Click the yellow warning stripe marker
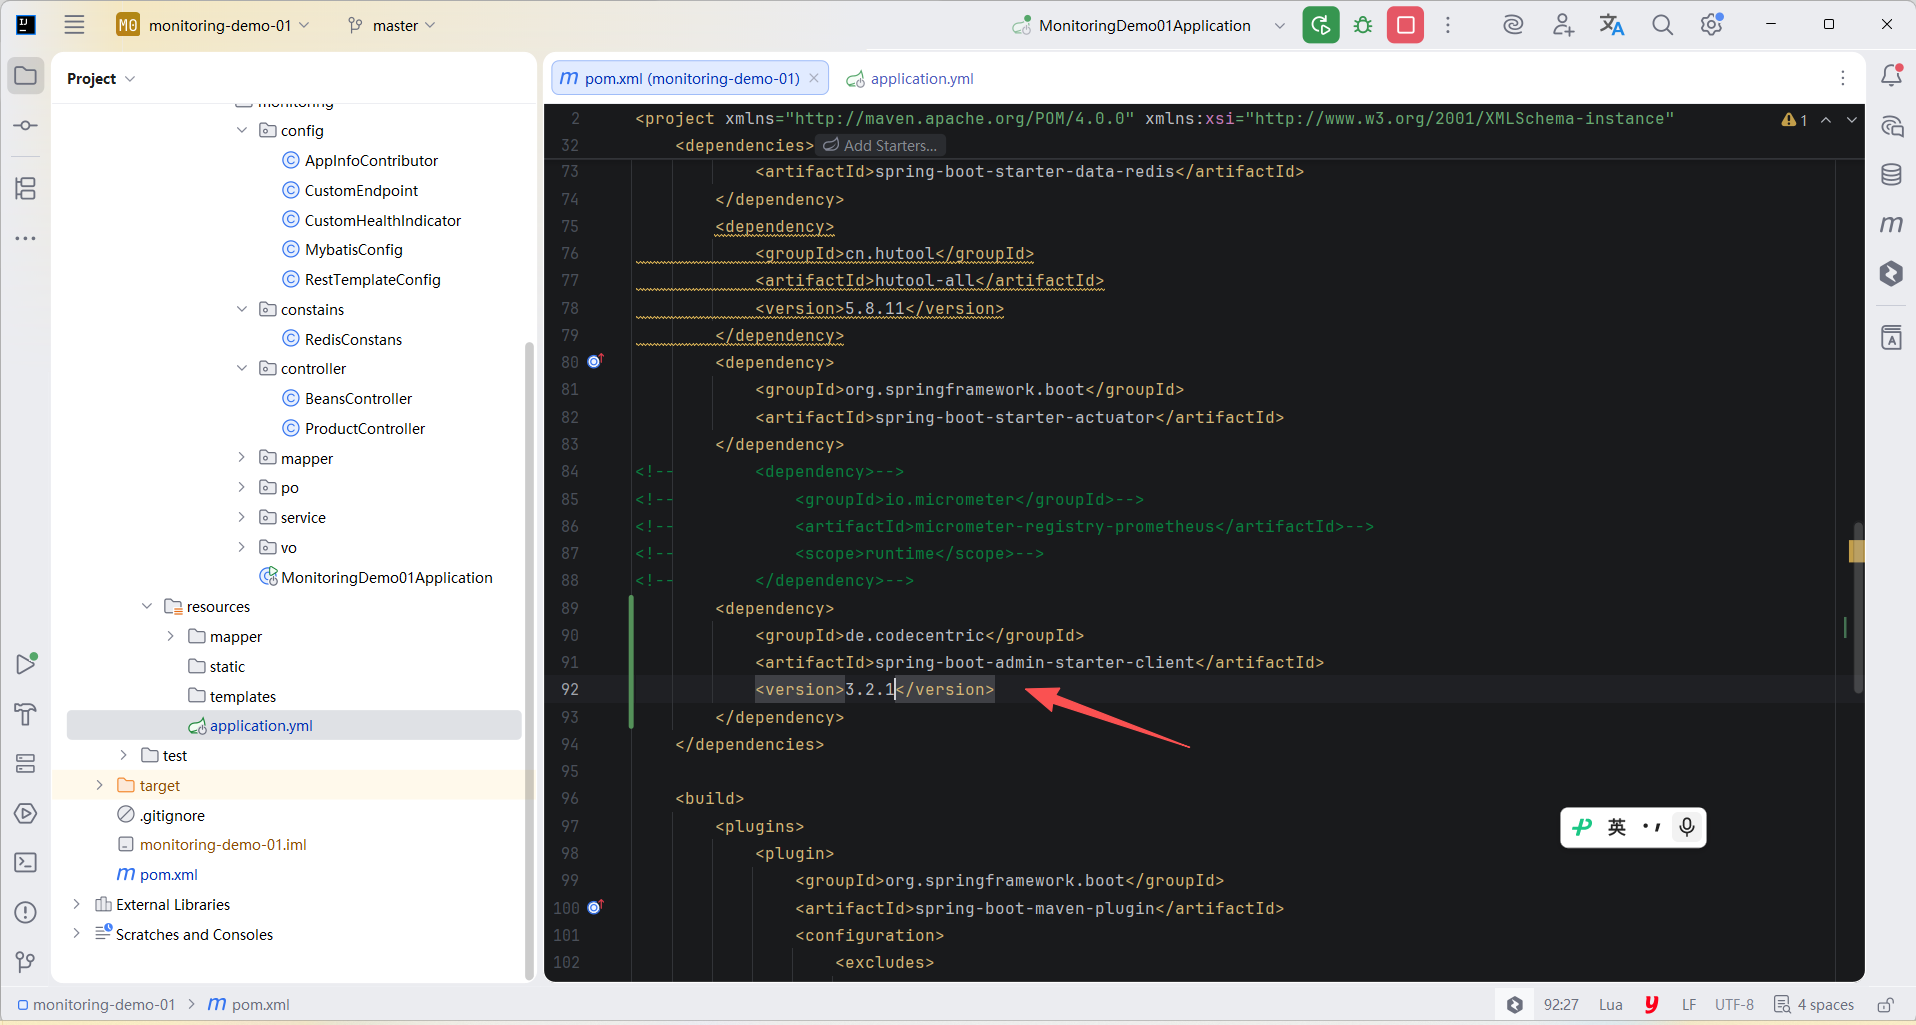Viewport: 1916px width, 1025px height. 1857,551
